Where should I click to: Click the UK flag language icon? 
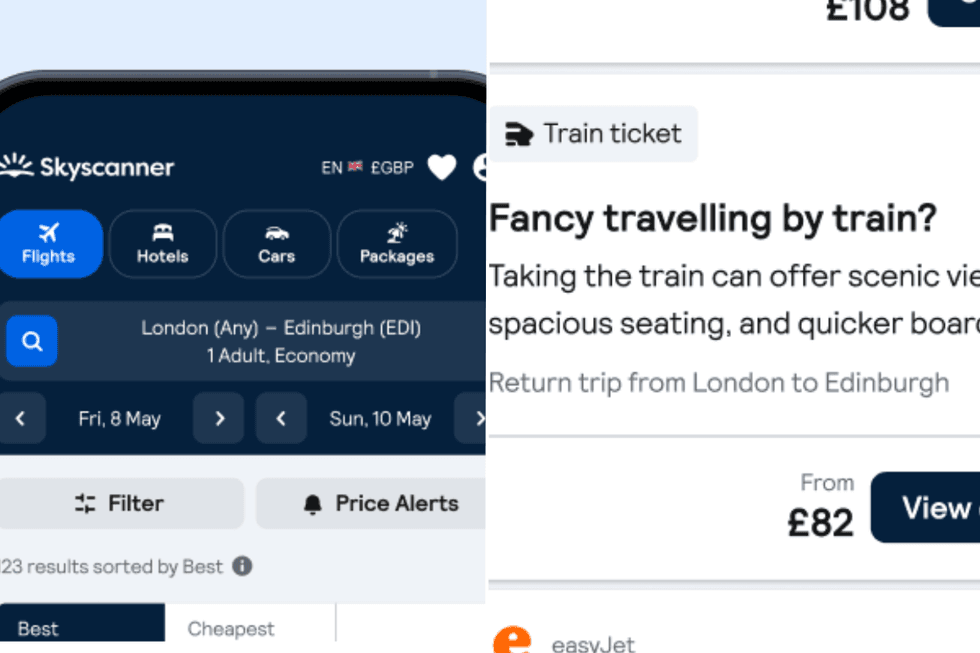[x=355, y=167]
